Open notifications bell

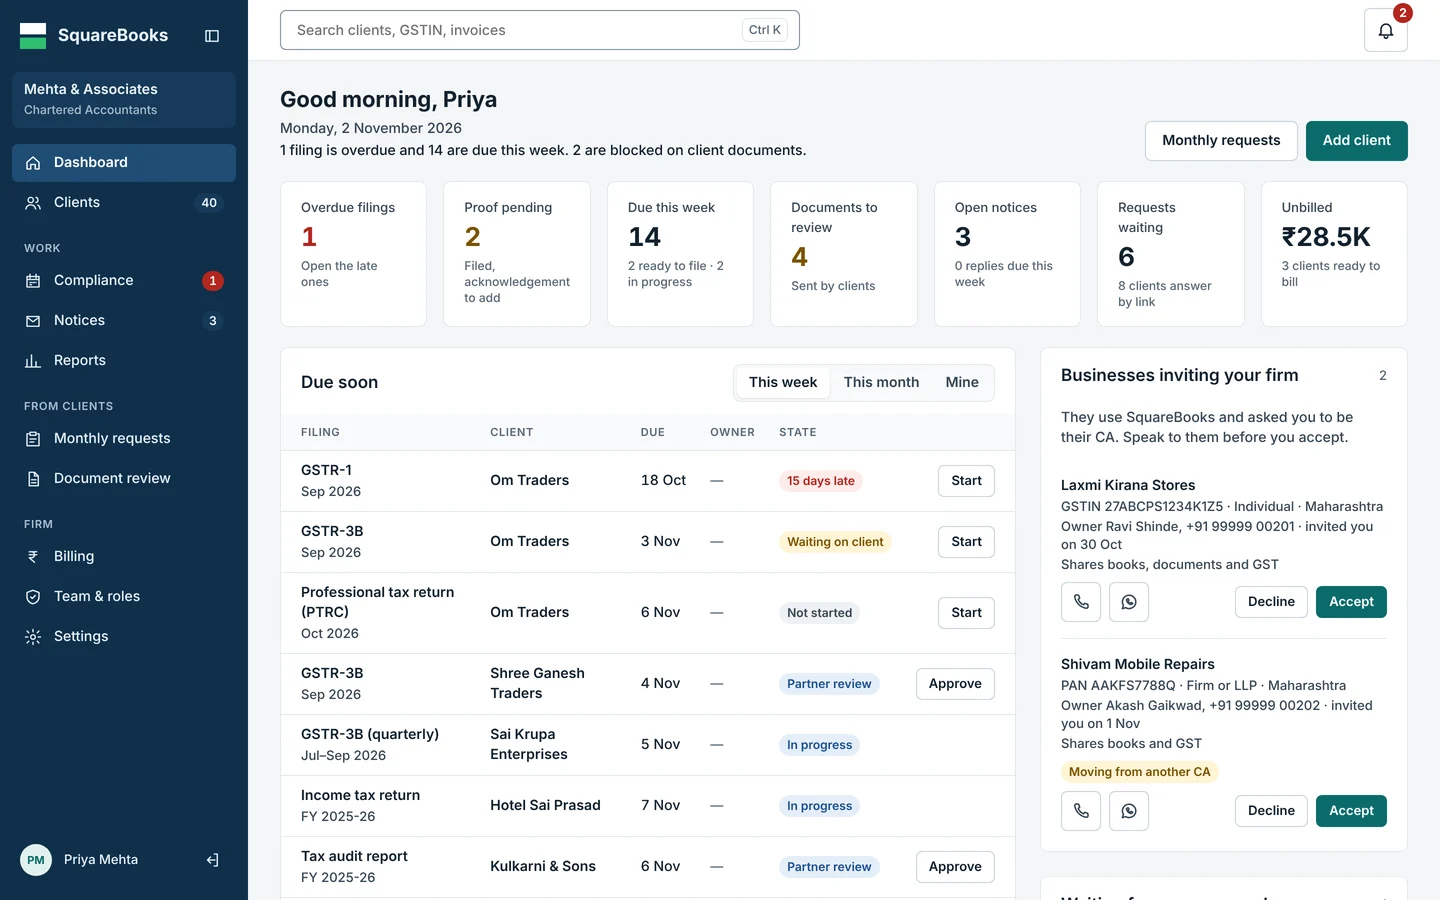pos(1385,31)
